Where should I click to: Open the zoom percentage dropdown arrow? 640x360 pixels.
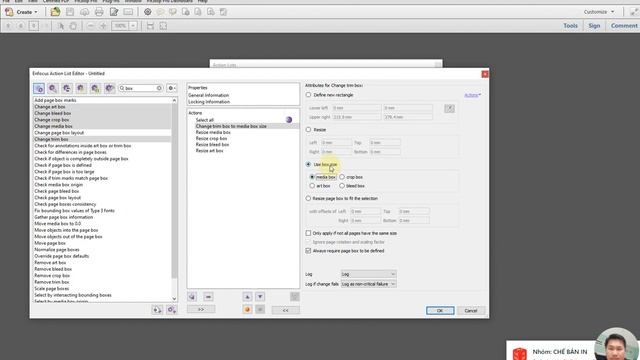tap(133, 26)
